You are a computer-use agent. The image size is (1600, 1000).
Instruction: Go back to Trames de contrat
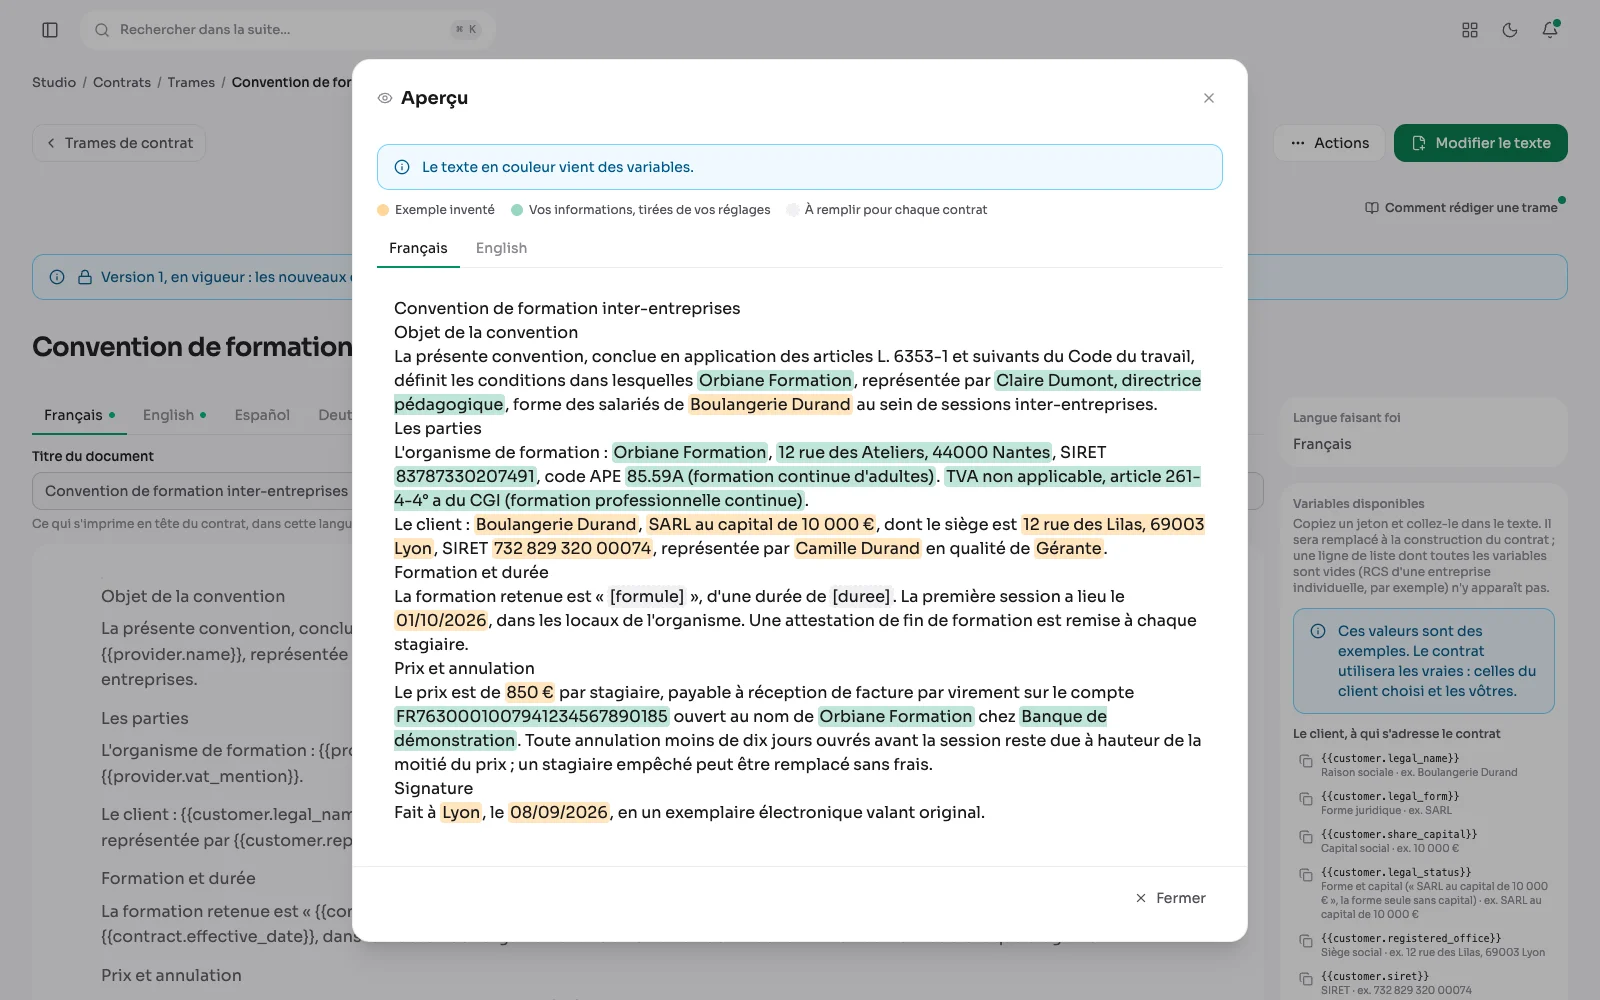(x=119, y=143)
